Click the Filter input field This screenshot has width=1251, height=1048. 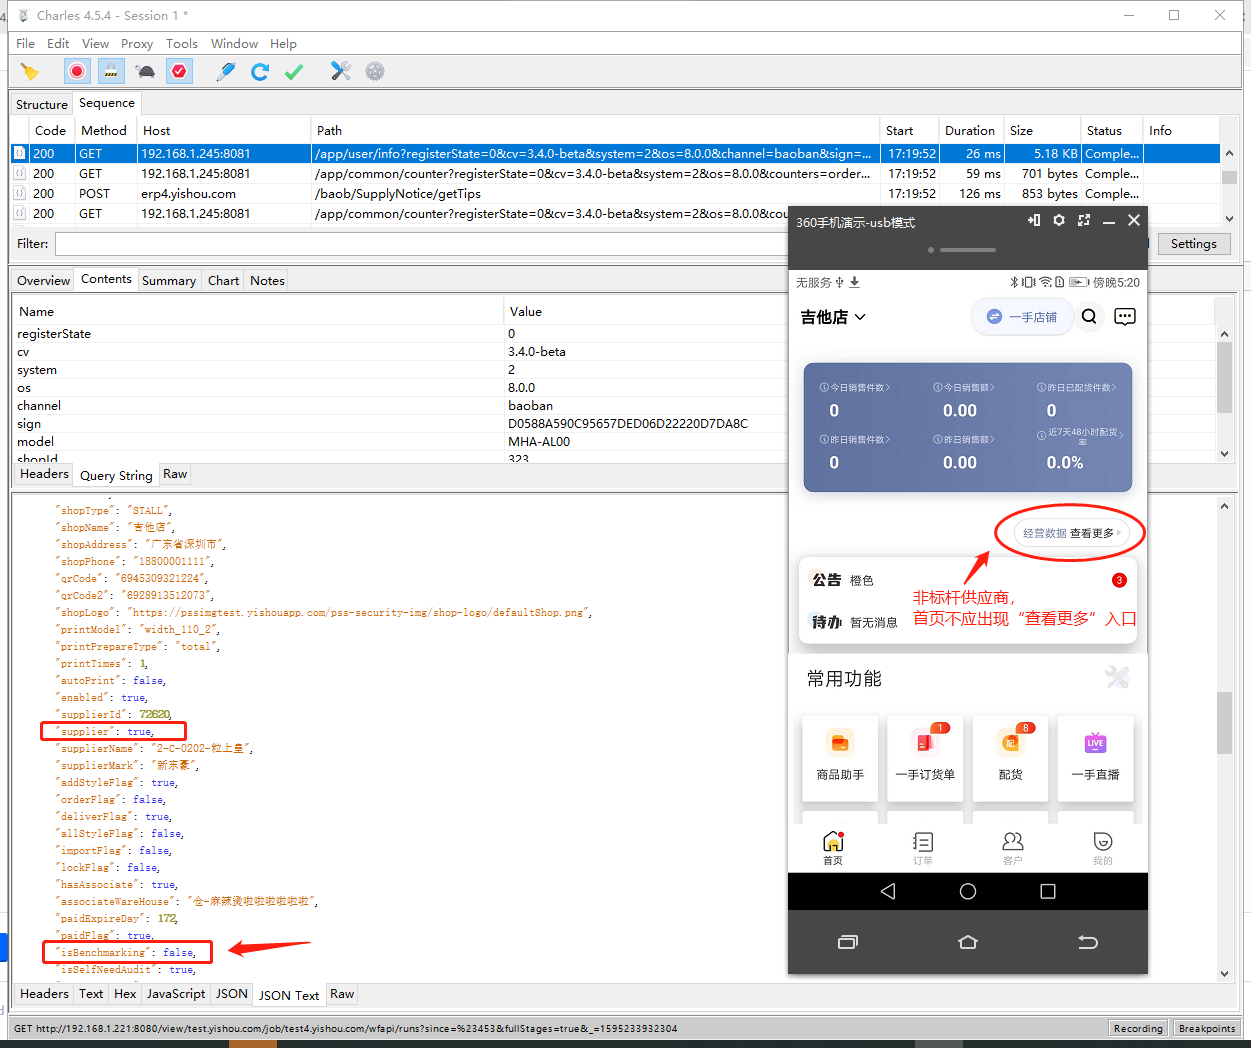point(421,244)
